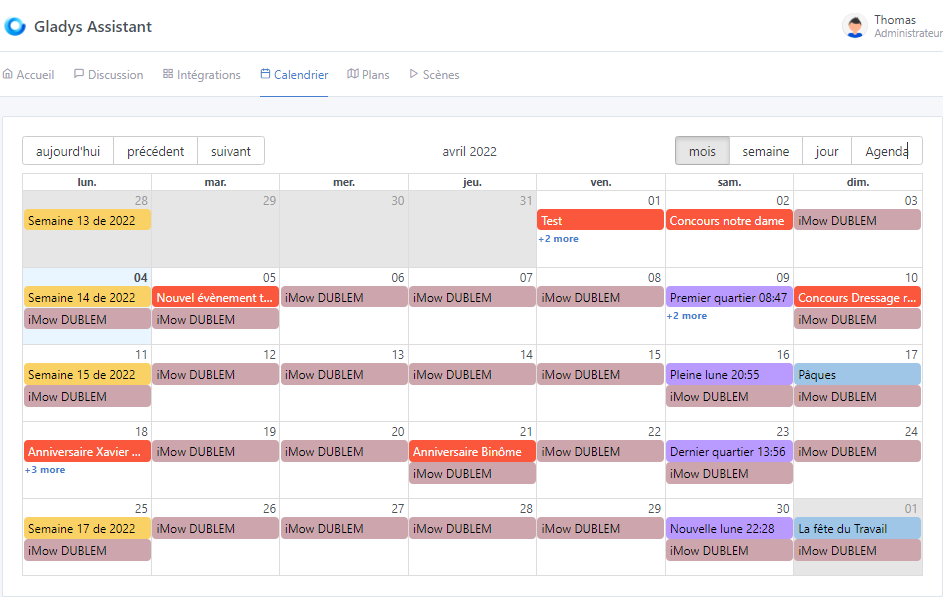This screenshot has height=597, width=943.
Task: Switch calendar to jour view
Action: click(827, 151)
